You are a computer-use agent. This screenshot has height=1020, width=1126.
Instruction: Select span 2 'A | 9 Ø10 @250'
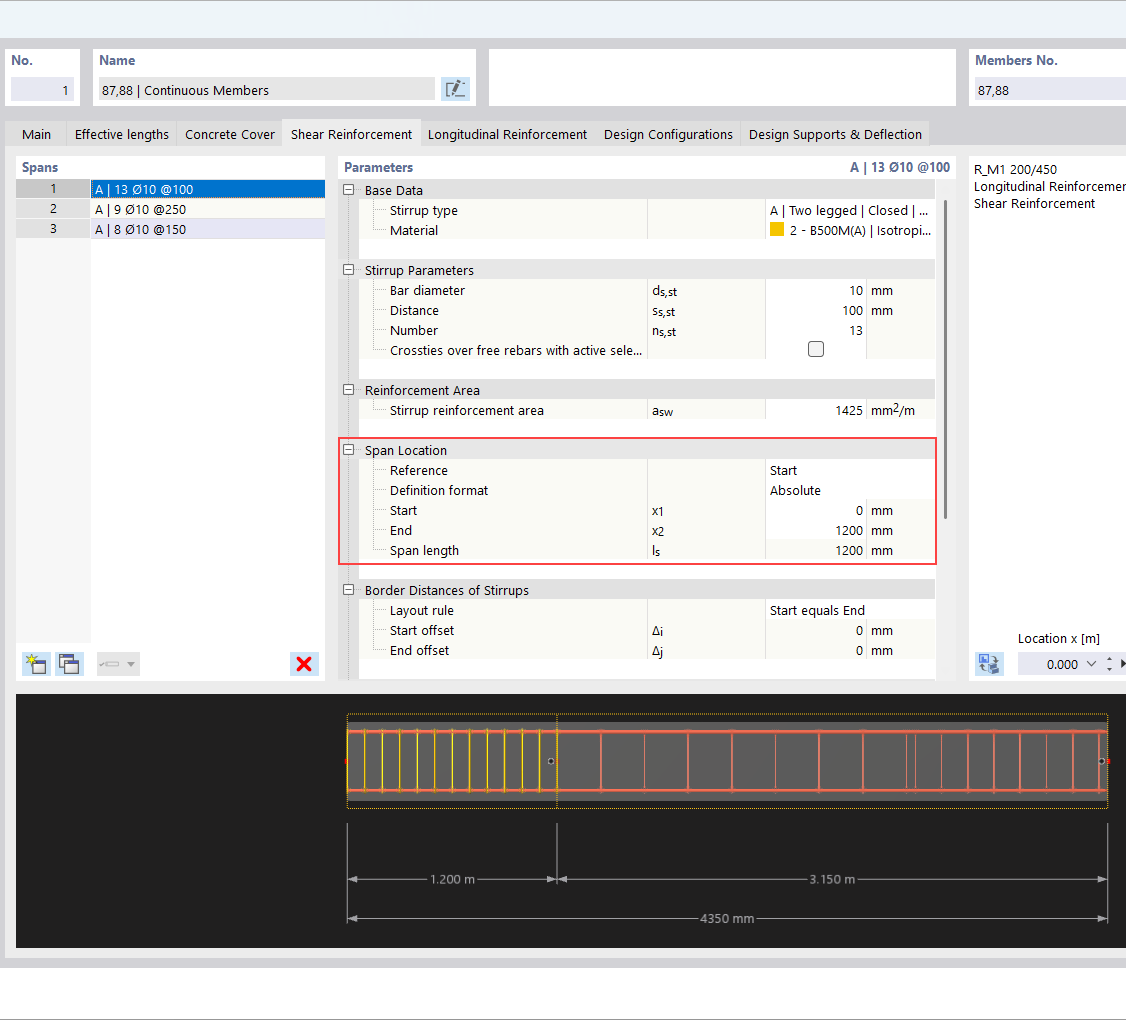point(207,210)
